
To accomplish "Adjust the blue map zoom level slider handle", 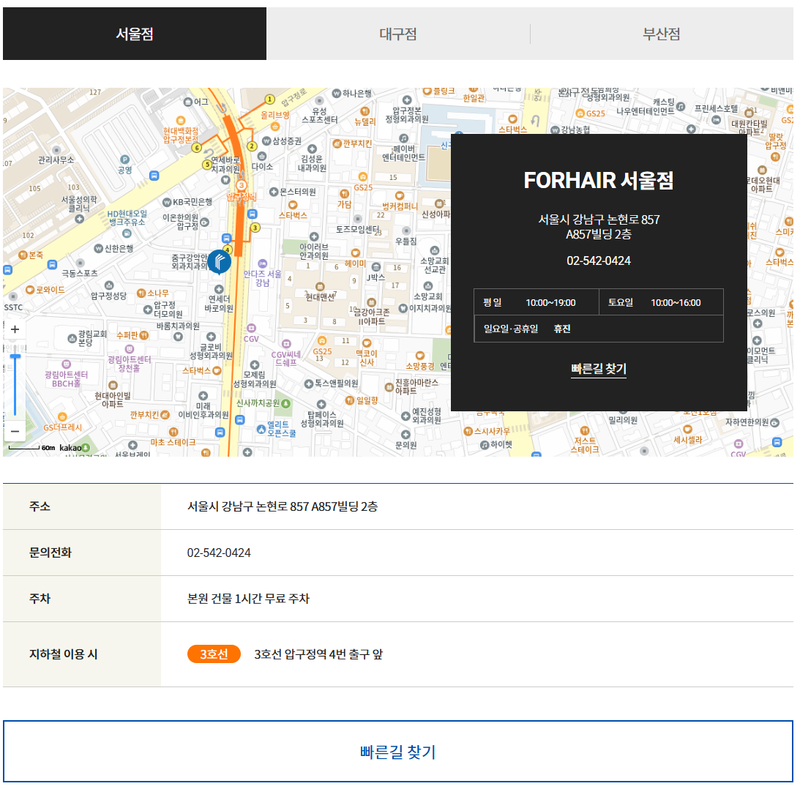I will [15, 356].
